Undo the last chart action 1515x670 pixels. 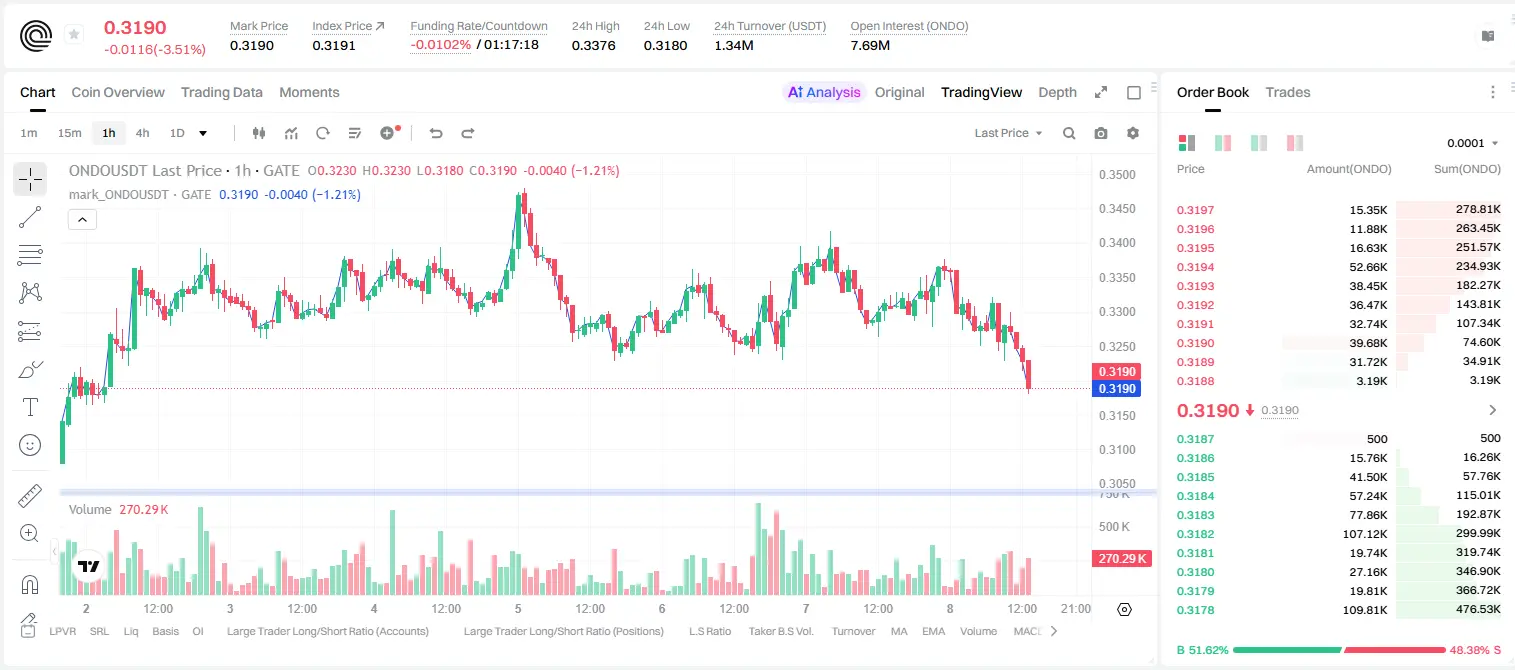[436, 133]
